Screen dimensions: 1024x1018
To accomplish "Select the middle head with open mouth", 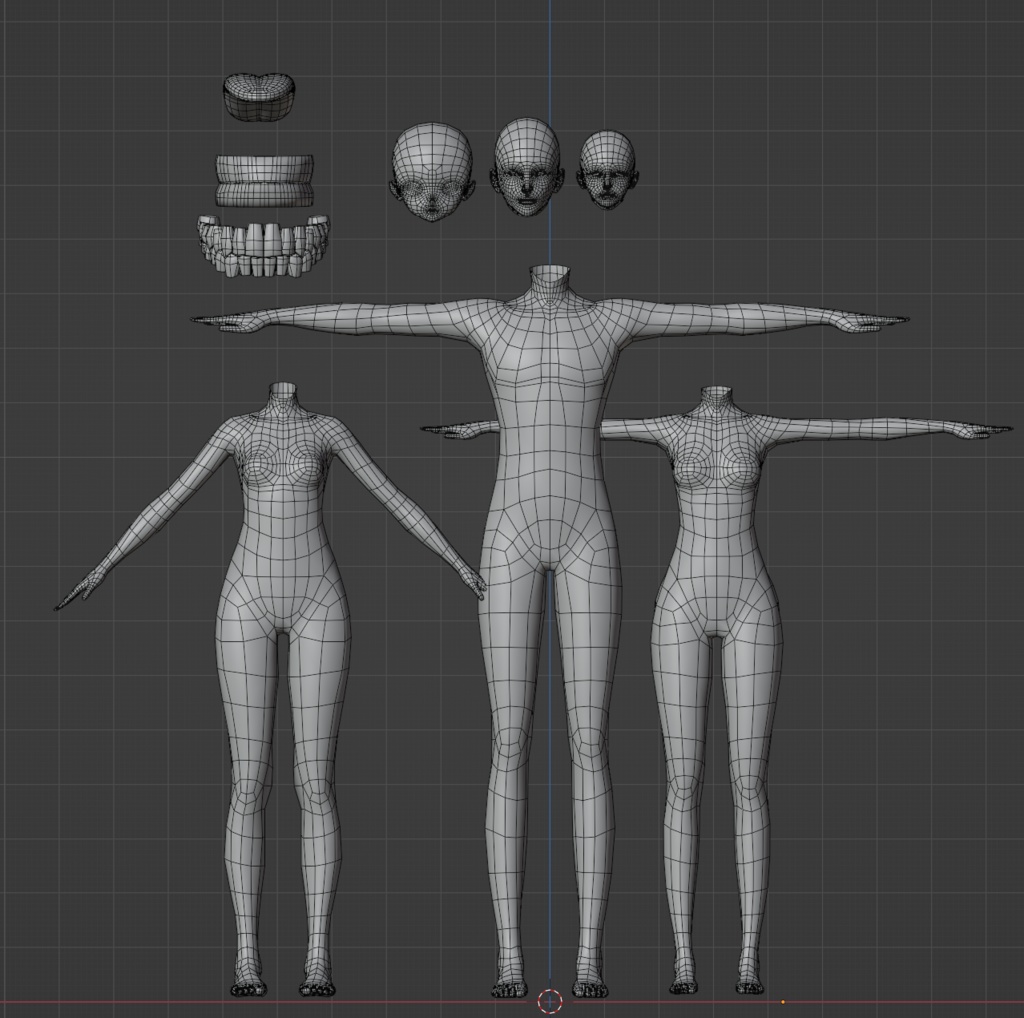I will coord(528,167).
